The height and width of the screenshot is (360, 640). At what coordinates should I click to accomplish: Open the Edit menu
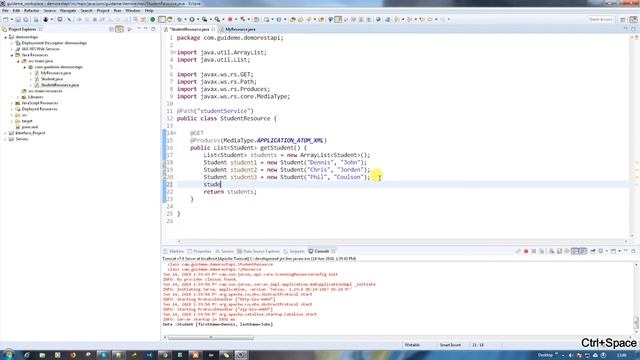(16, 11)
